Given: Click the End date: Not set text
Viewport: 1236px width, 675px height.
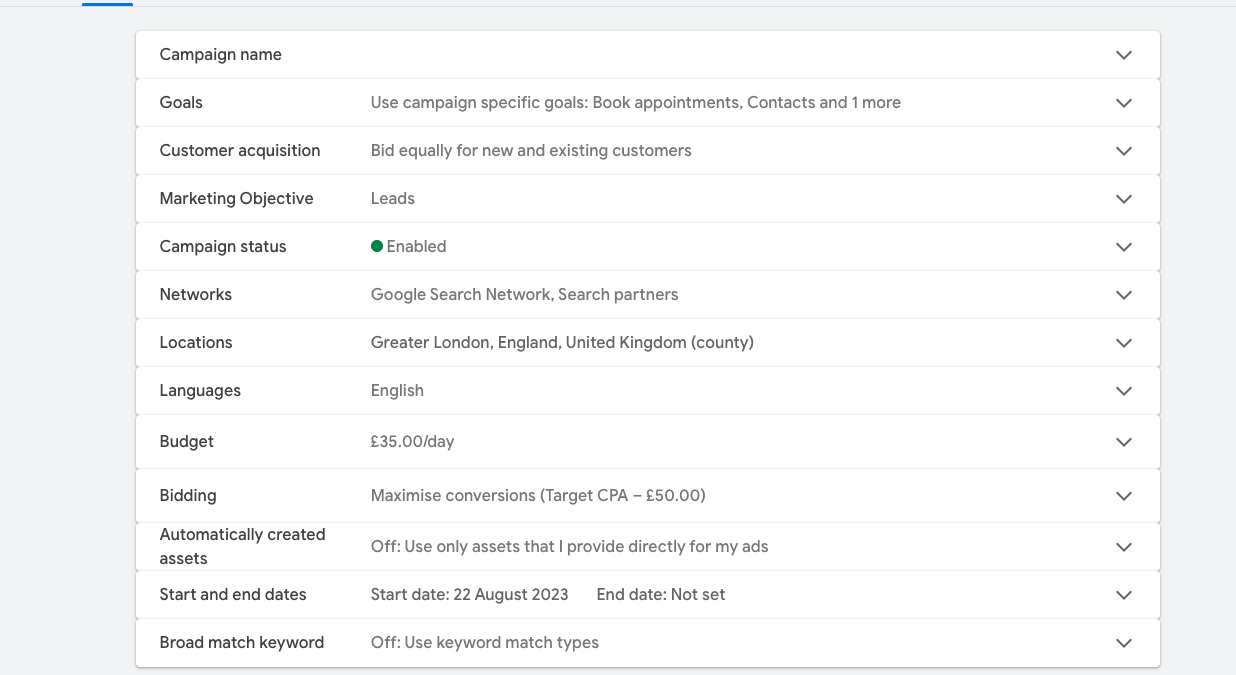Looking at the screenshot, I should click(660, 594).
